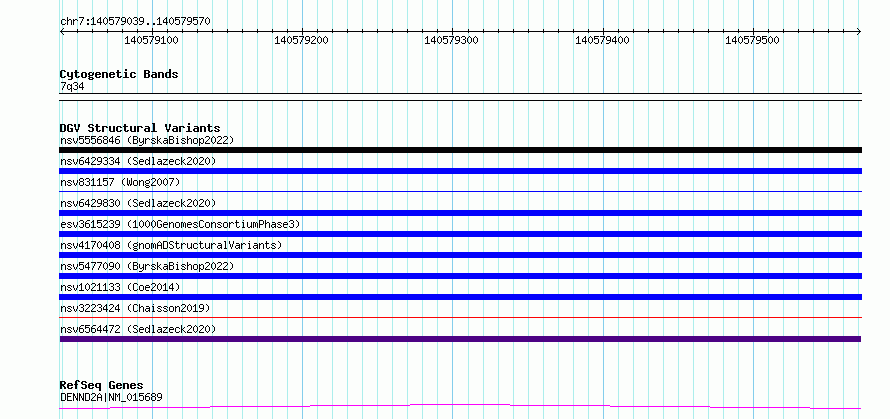Click the magenta DENND2A gene line
This screenshot has height=419, width=890.
tap(460, 406)
